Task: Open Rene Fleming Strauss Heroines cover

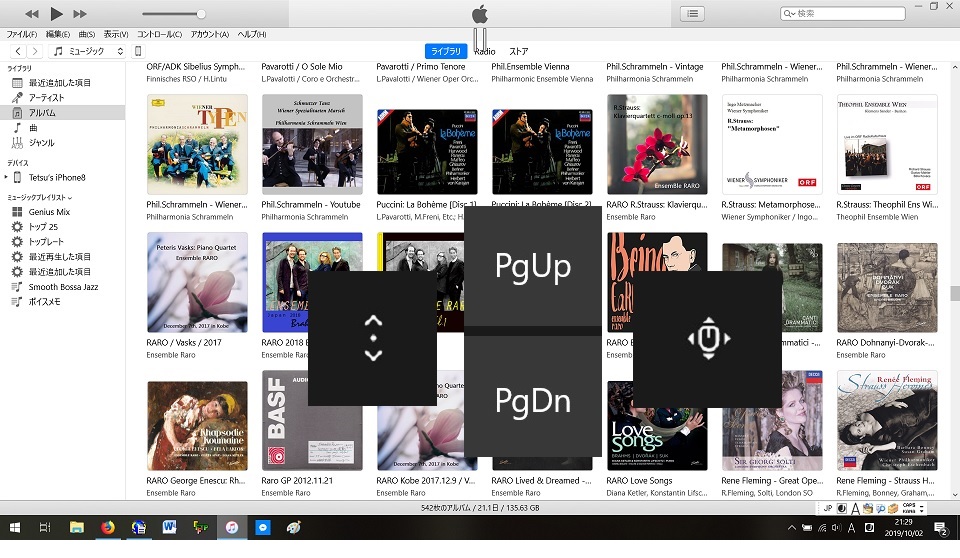Action: (887, 420)
